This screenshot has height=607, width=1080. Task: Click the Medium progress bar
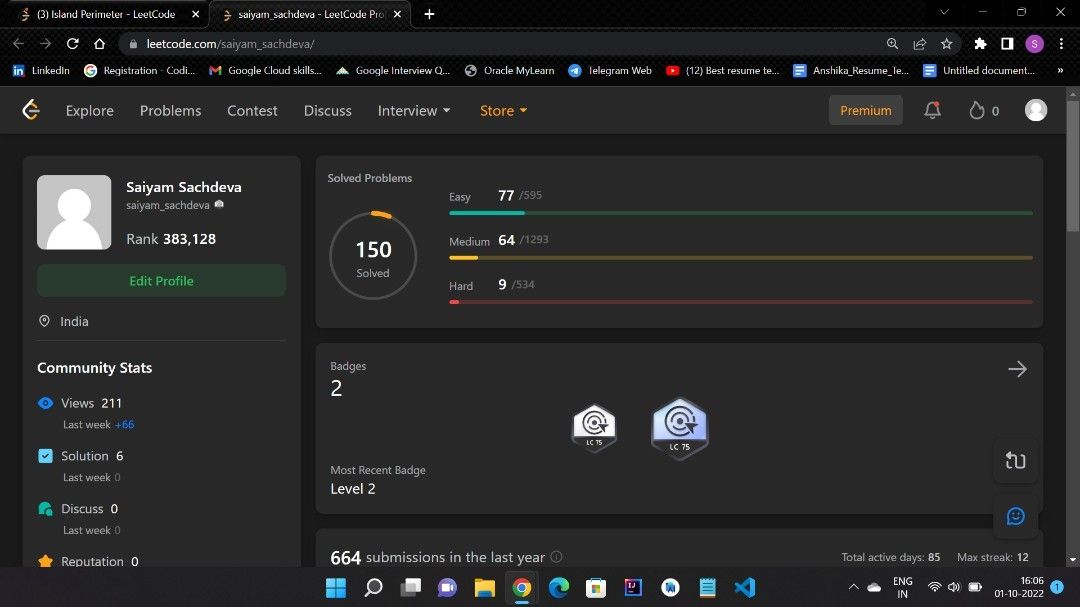740,258
